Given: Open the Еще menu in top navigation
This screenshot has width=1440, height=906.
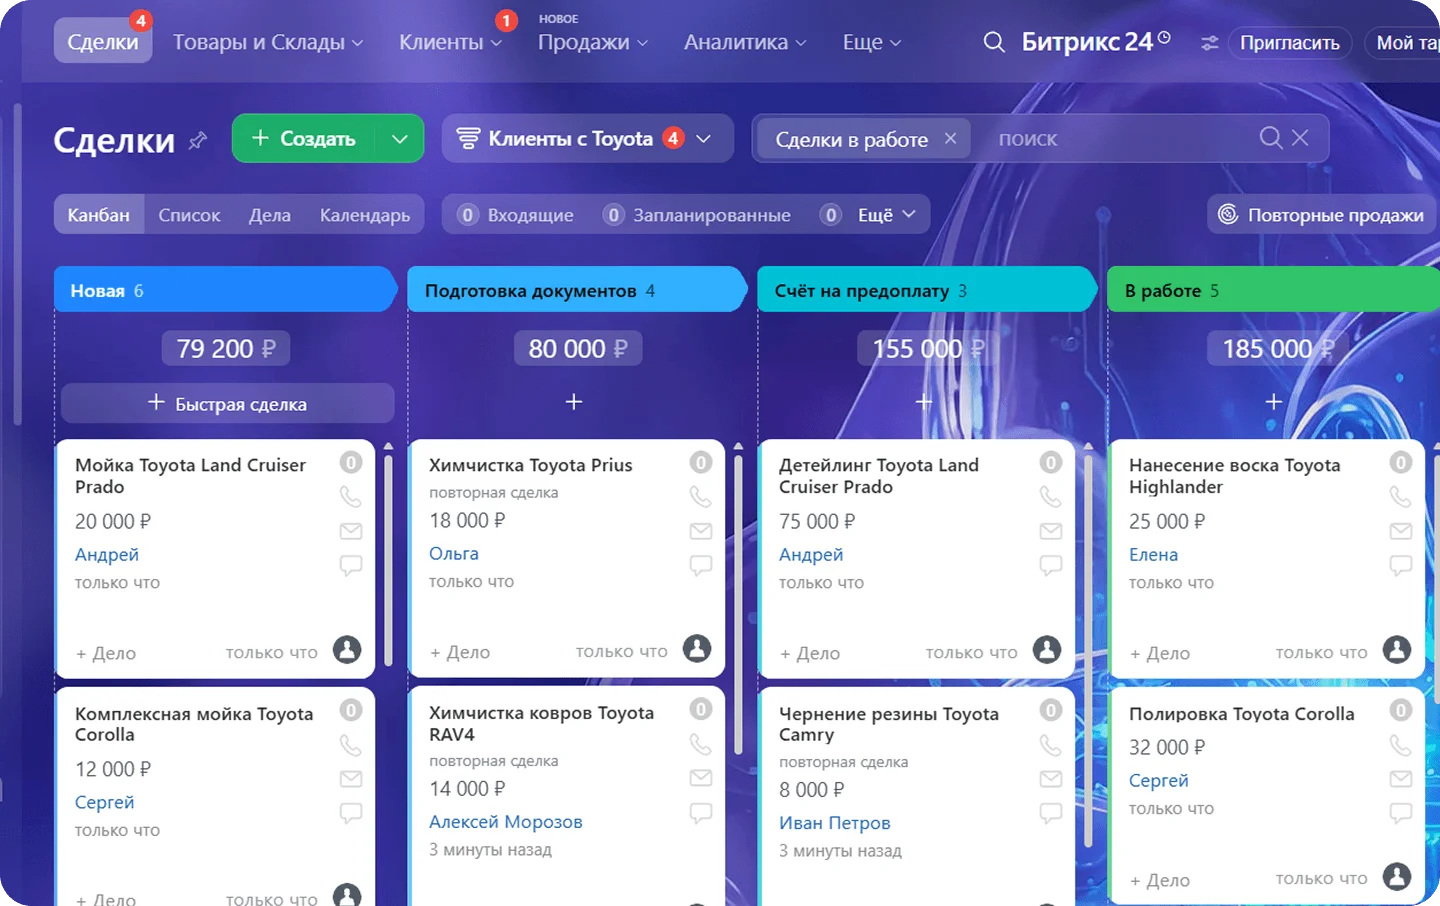Looking at the screenshot, I should coord(872,42).
